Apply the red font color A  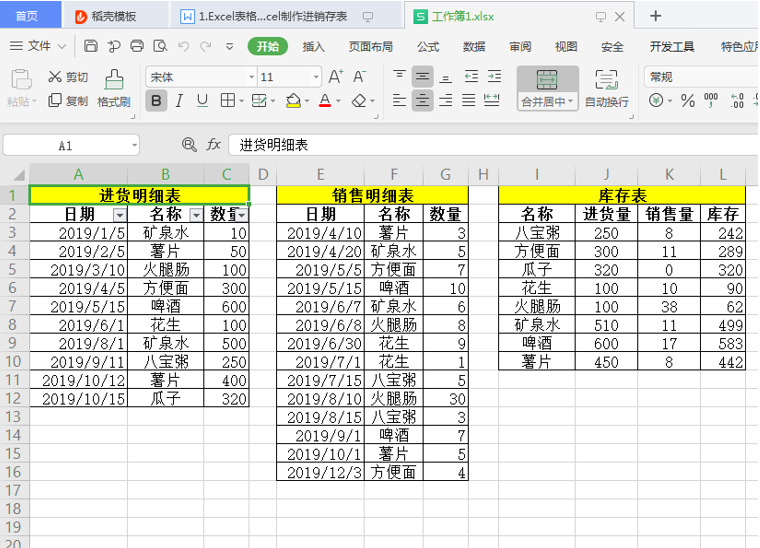pyautogui.click(x=325, y=101)
